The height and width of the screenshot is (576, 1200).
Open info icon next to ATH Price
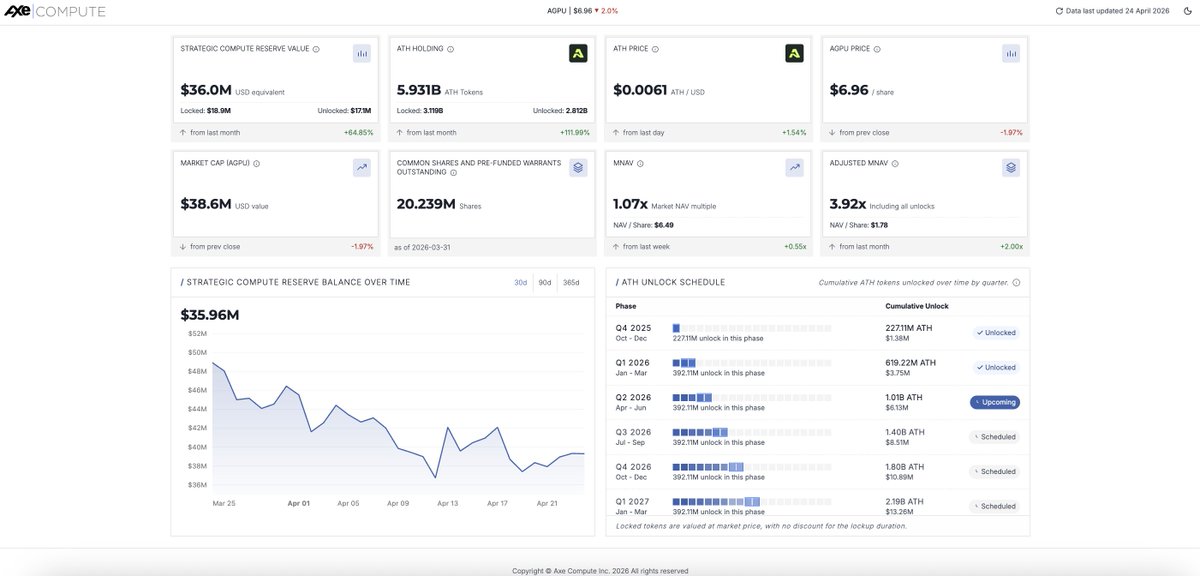point(656,49)
